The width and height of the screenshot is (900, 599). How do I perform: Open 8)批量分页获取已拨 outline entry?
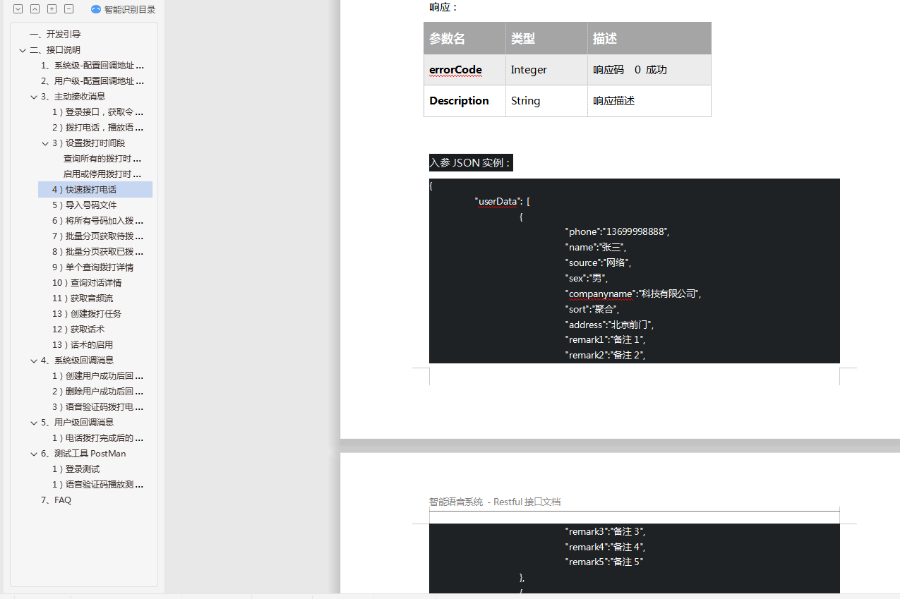click(x=98, y=251)
